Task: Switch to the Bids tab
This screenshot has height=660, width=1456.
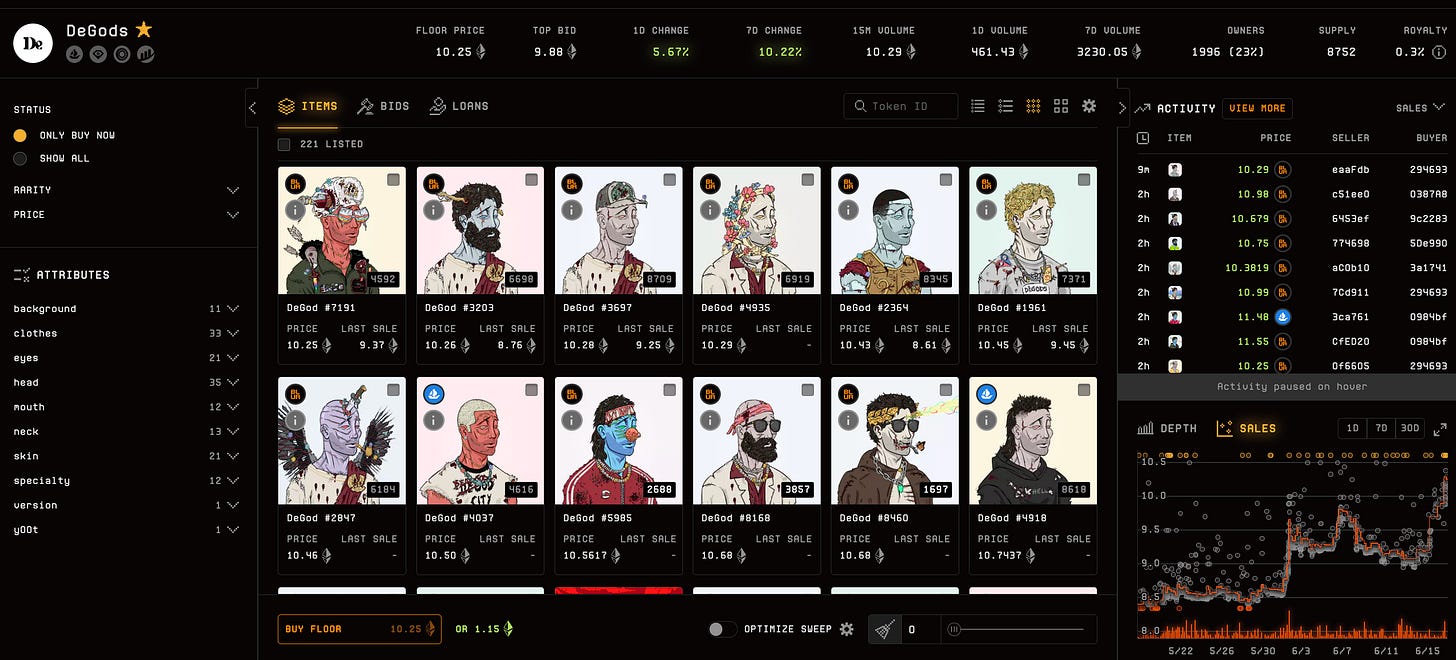Action: (x=383, y=106)
